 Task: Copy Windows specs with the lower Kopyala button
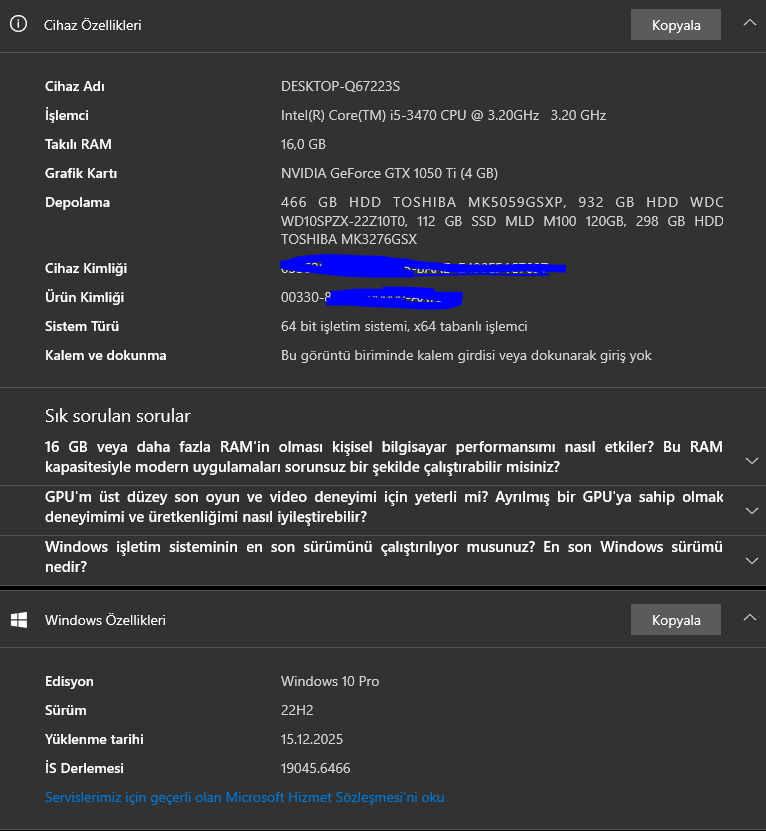tap(675, 620)
